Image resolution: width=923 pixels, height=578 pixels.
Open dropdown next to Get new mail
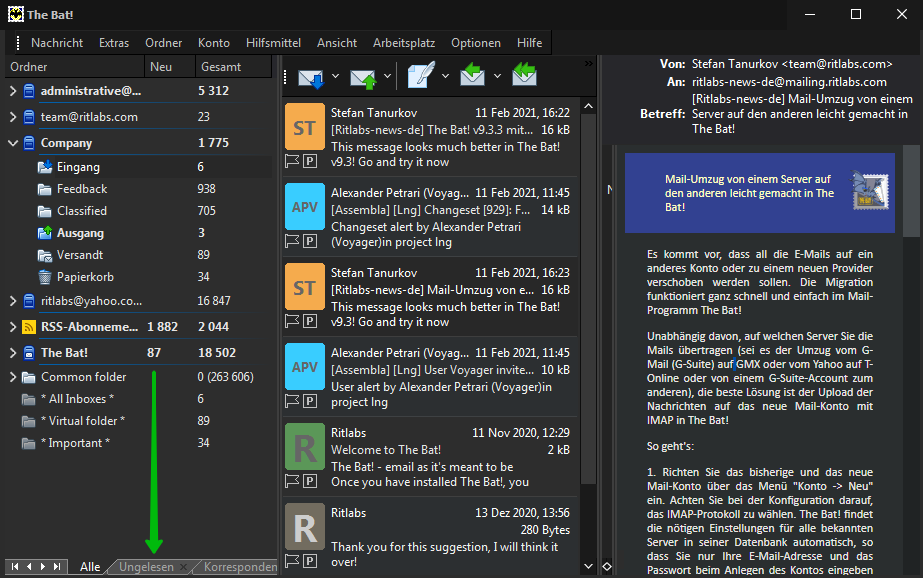pos(336,76)
